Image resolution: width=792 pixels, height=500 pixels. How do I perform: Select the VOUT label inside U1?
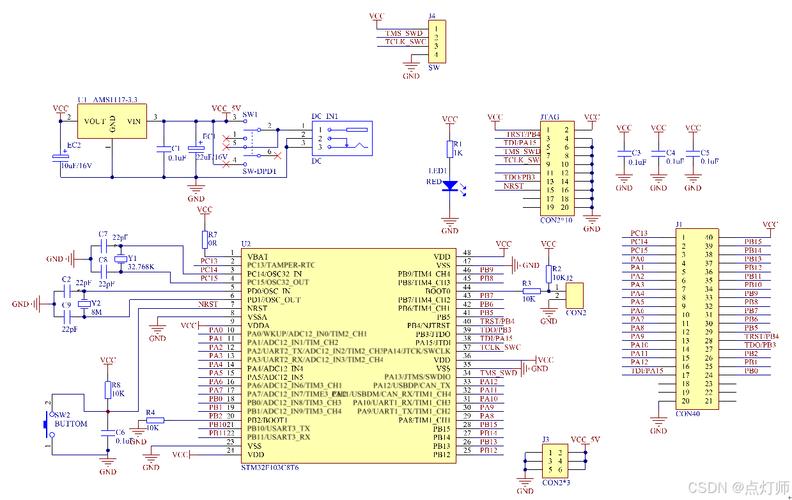point(95,121)
